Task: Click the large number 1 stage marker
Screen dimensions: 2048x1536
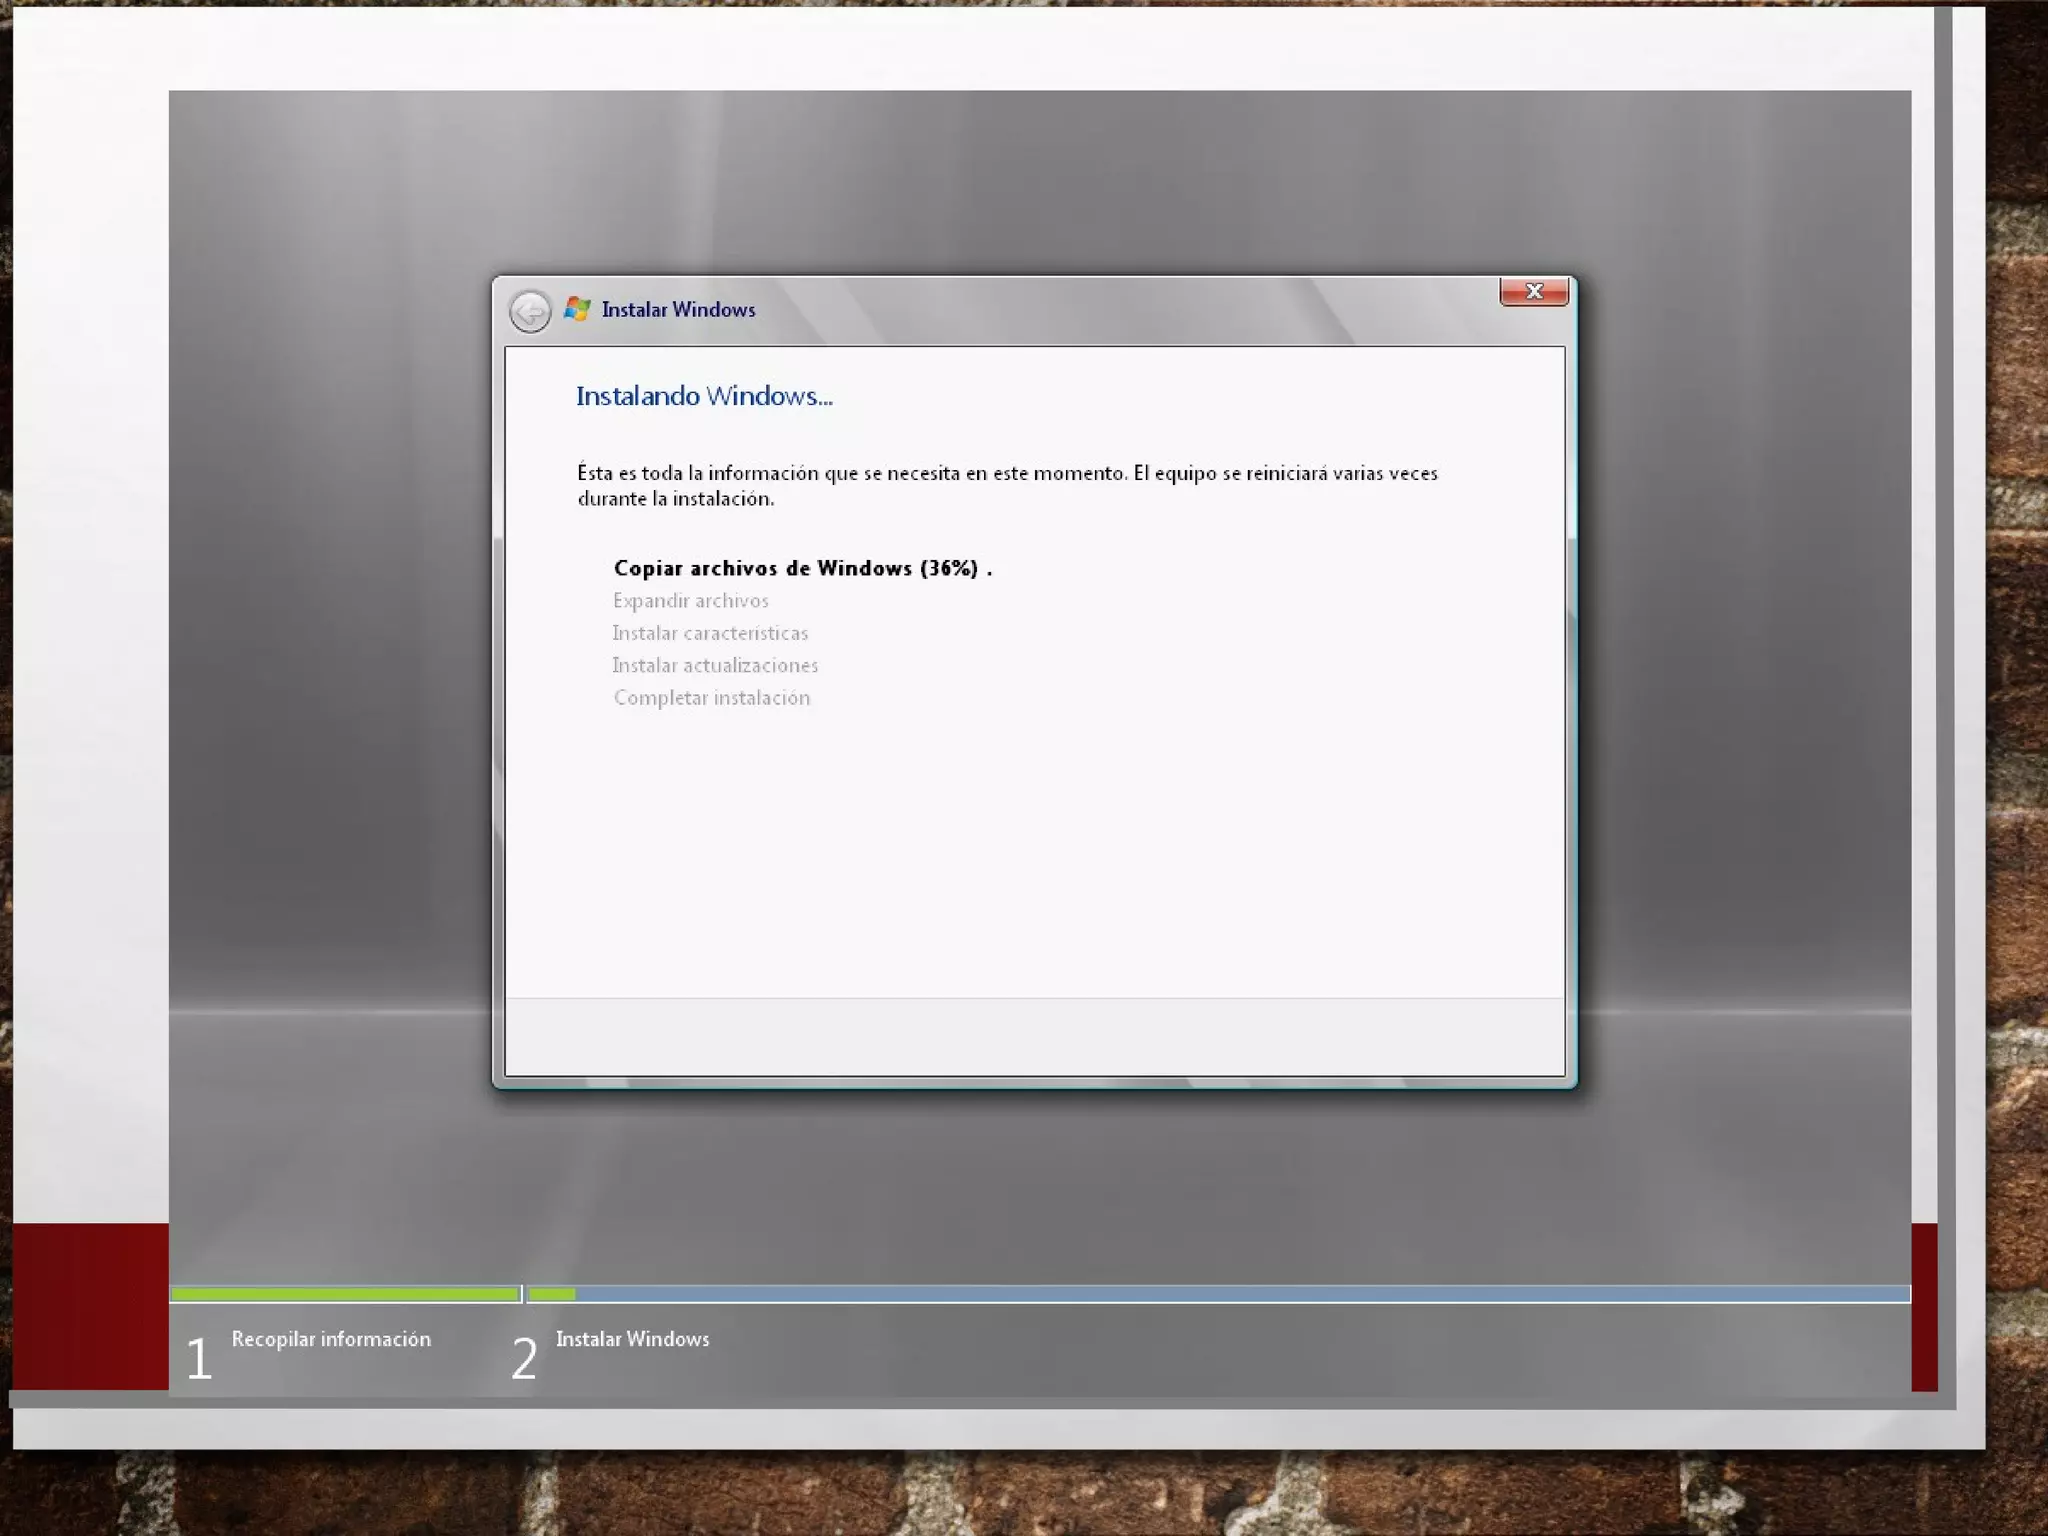Action: (x=199, y=1358)
